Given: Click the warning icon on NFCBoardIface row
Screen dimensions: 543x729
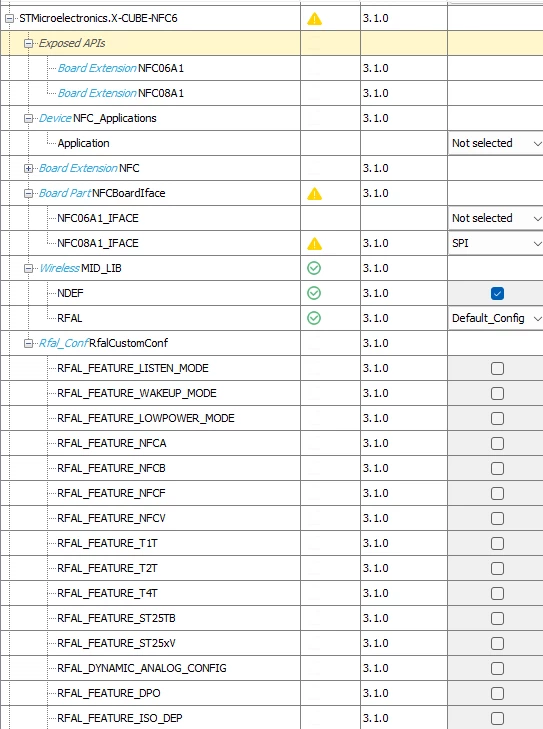Looking at the screenshot, I should point(315,193).
